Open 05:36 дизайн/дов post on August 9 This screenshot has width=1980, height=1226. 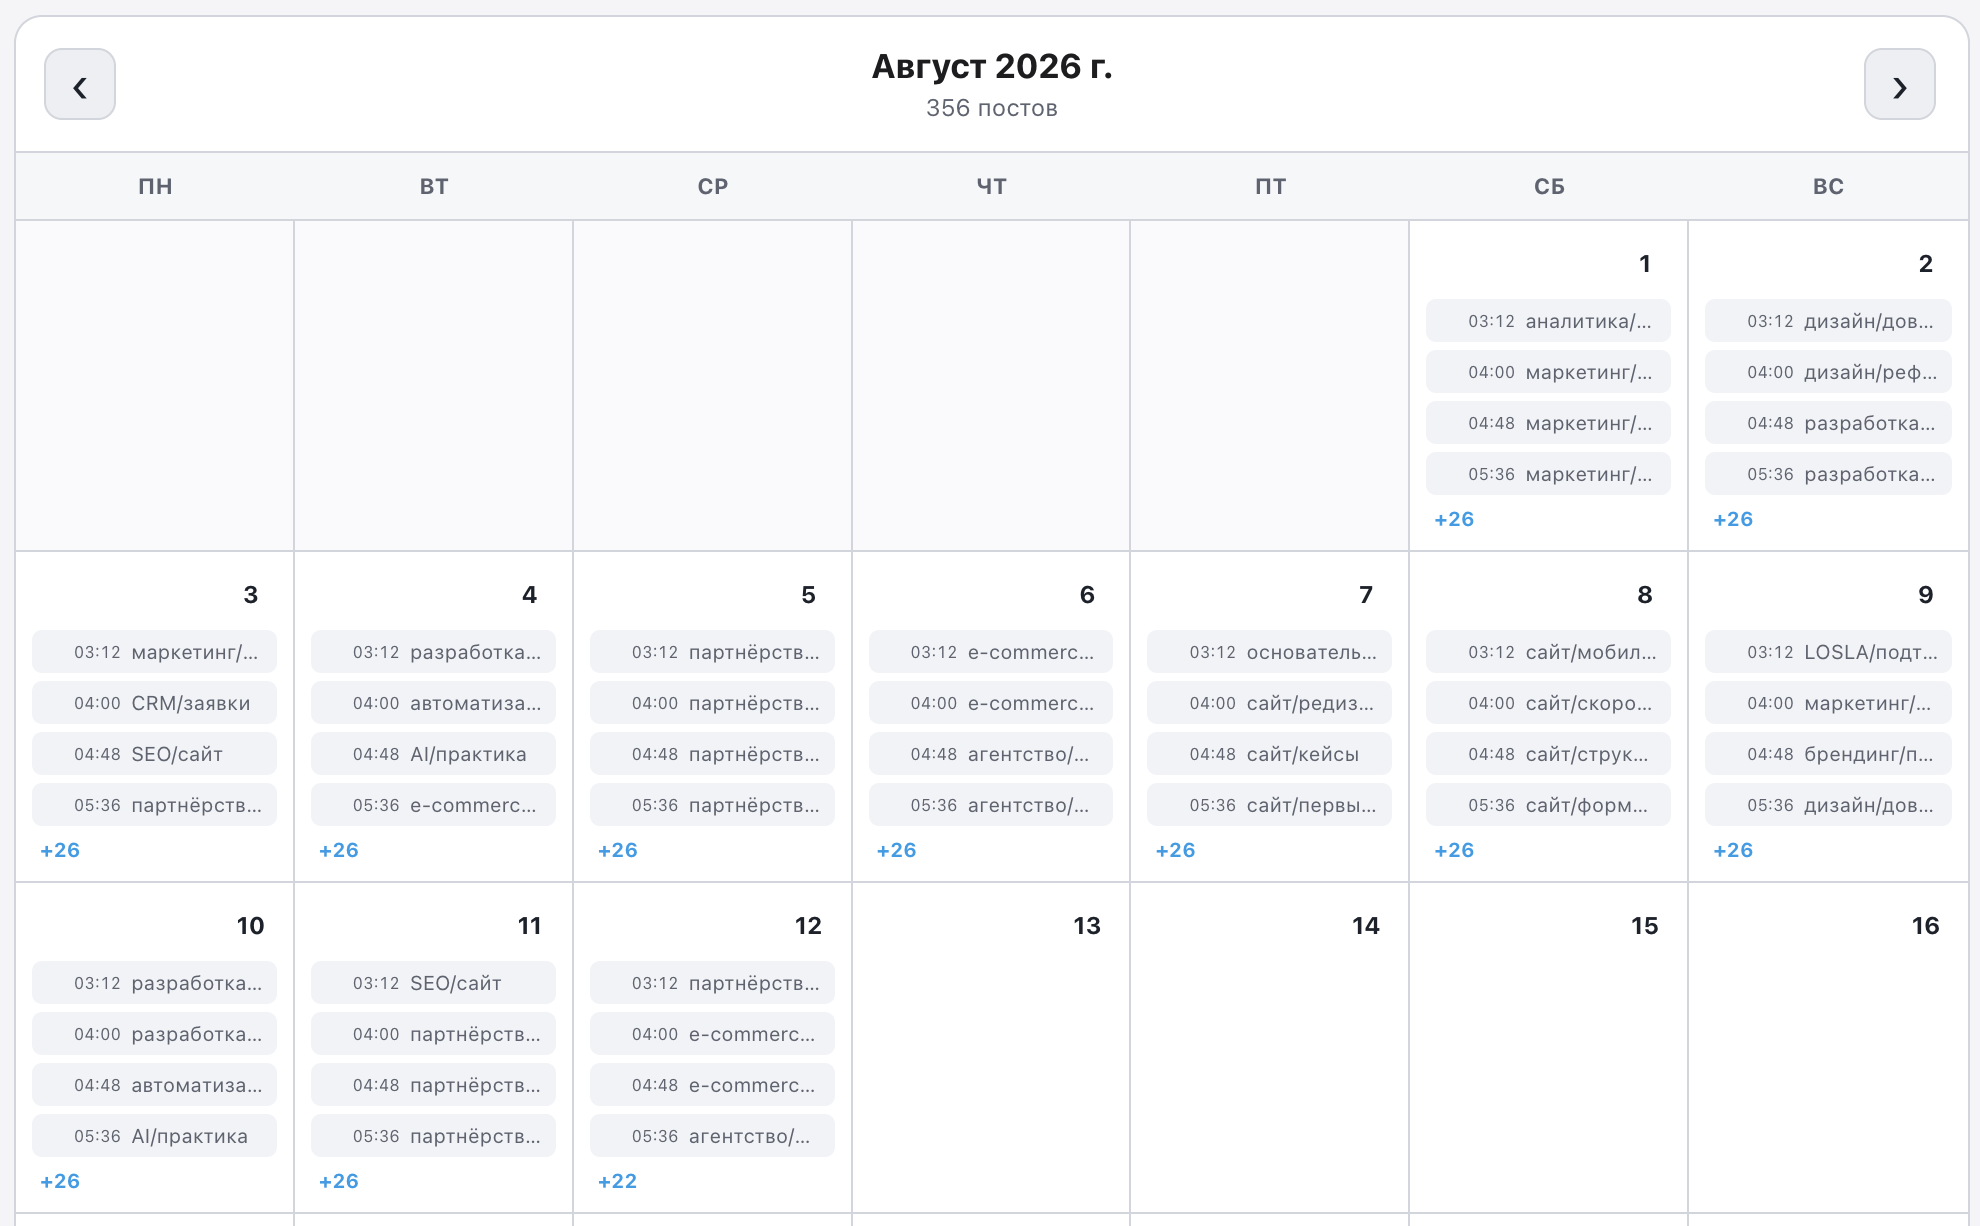tap(1828, 805)
